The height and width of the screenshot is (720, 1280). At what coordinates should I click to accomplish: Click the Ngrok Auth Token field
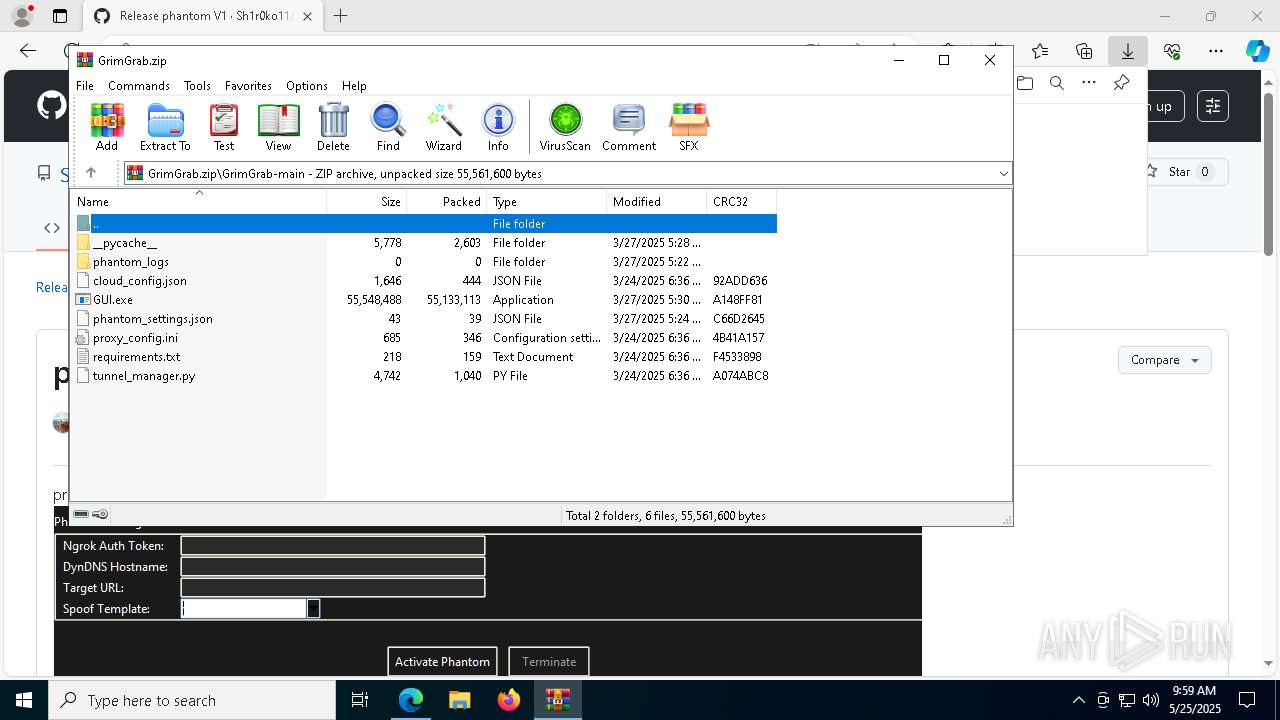pyautogui.click(x=333, y=546)
